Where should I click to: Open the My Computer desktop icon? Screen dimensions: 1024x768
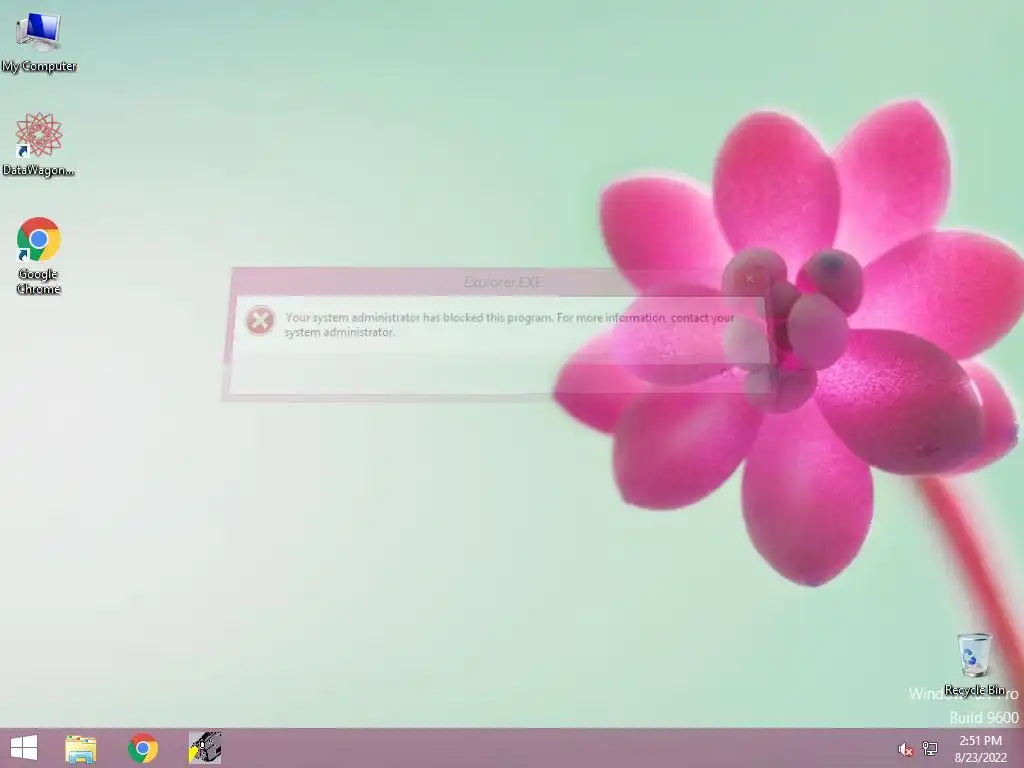(x=39, y=41)
